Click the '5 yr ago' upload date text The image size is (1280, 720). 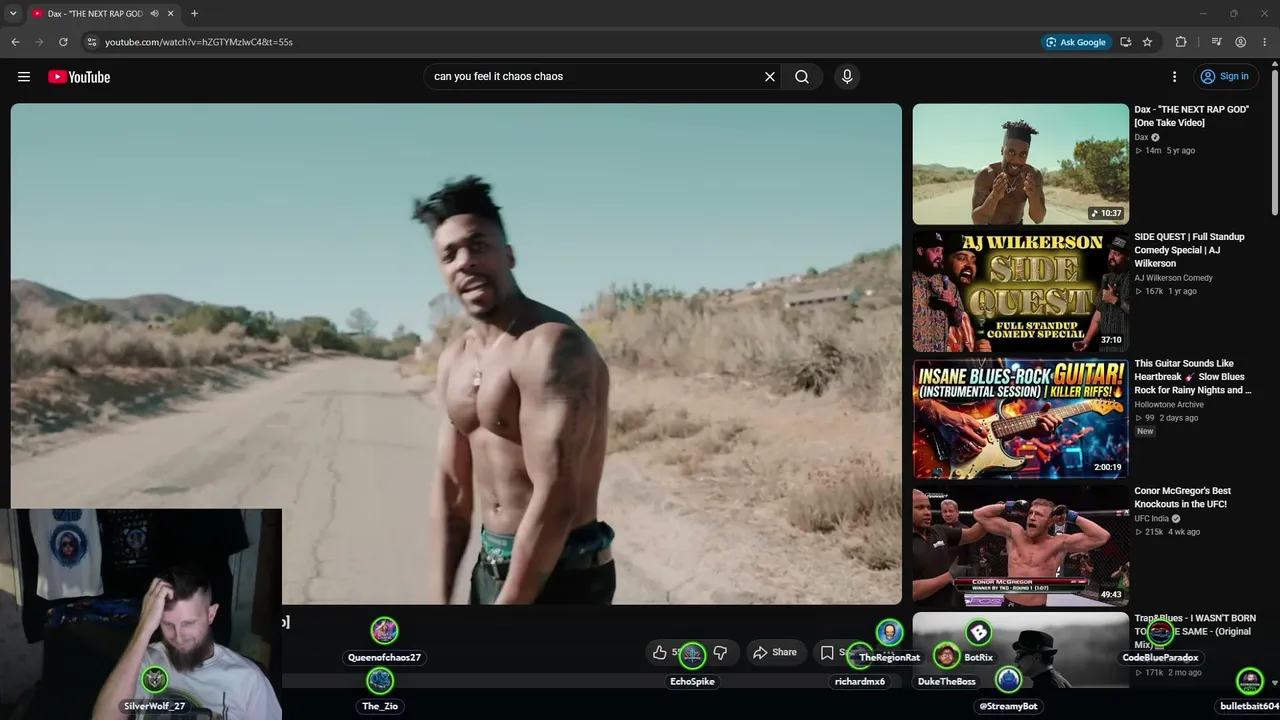pos(1181,151)
